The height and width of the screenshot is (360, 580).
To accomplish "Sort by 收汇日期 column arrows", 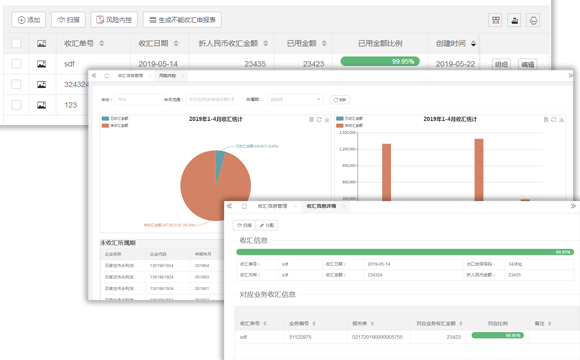I will 176,43.
